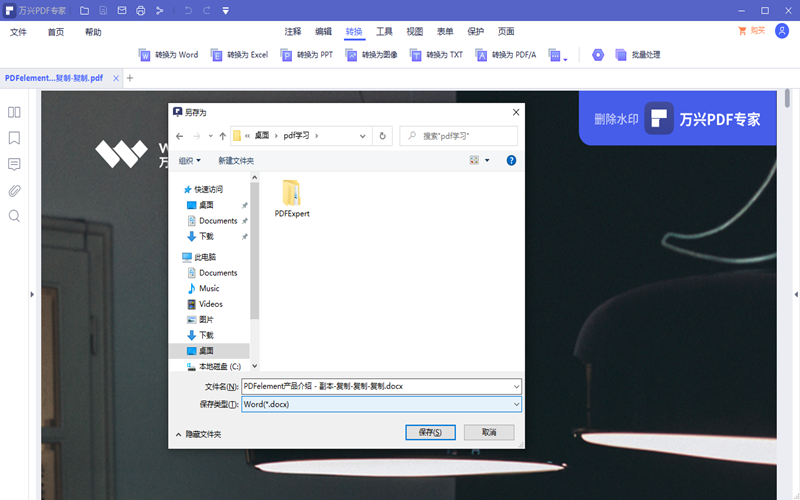Switch to the 注释 tab
800x500 pixels.
[x=293, y=32]
